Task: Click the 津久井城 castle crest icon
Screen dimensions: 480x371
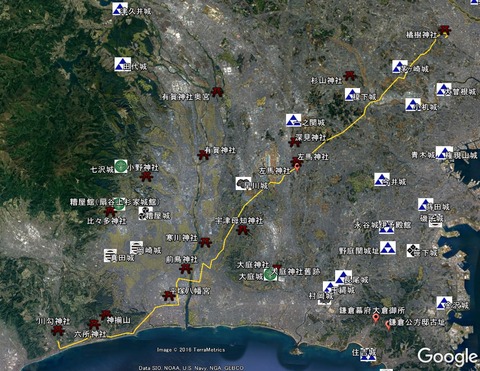Action: tap(120, 9)
